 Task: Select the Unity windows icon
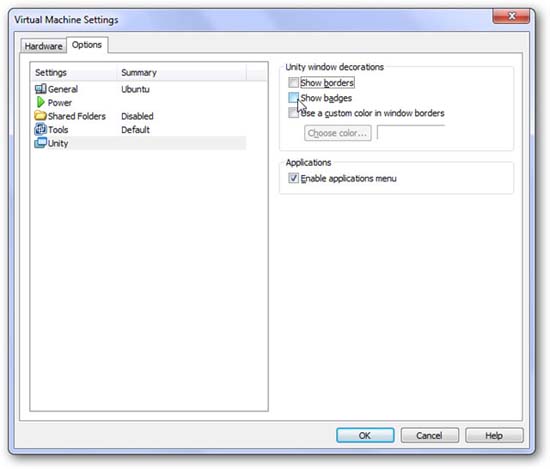point(40,143)
